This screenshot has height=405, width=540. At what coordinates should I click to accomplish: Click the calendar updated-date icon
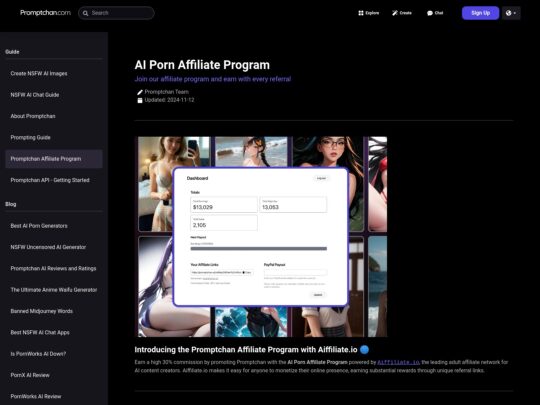coord(140,100)
